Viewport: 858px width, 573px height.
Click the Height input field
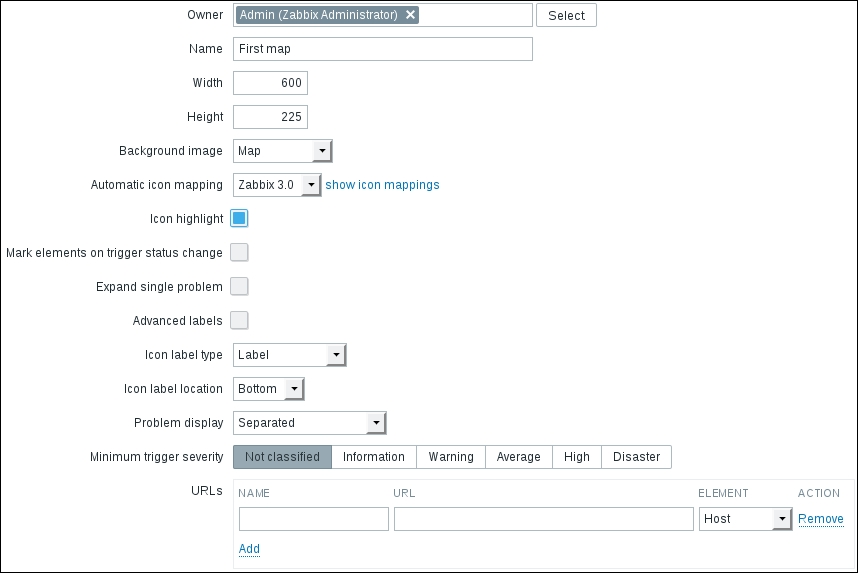(x=270, y=117)
